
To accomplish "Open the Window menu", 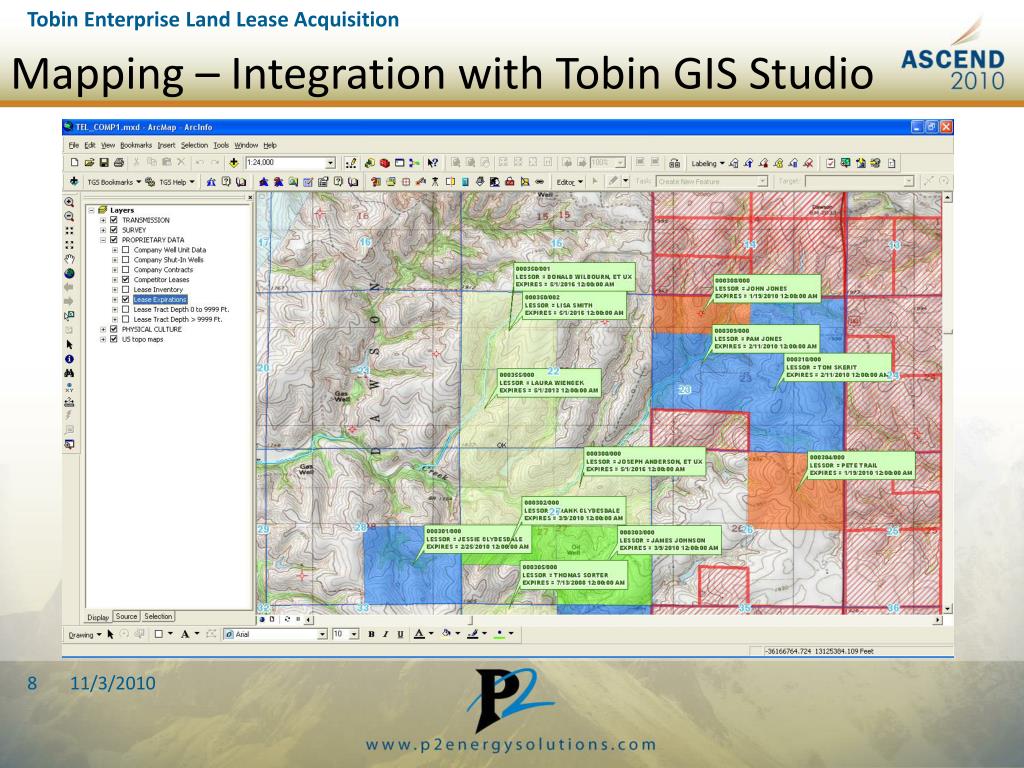I will [x=246, y=145].
